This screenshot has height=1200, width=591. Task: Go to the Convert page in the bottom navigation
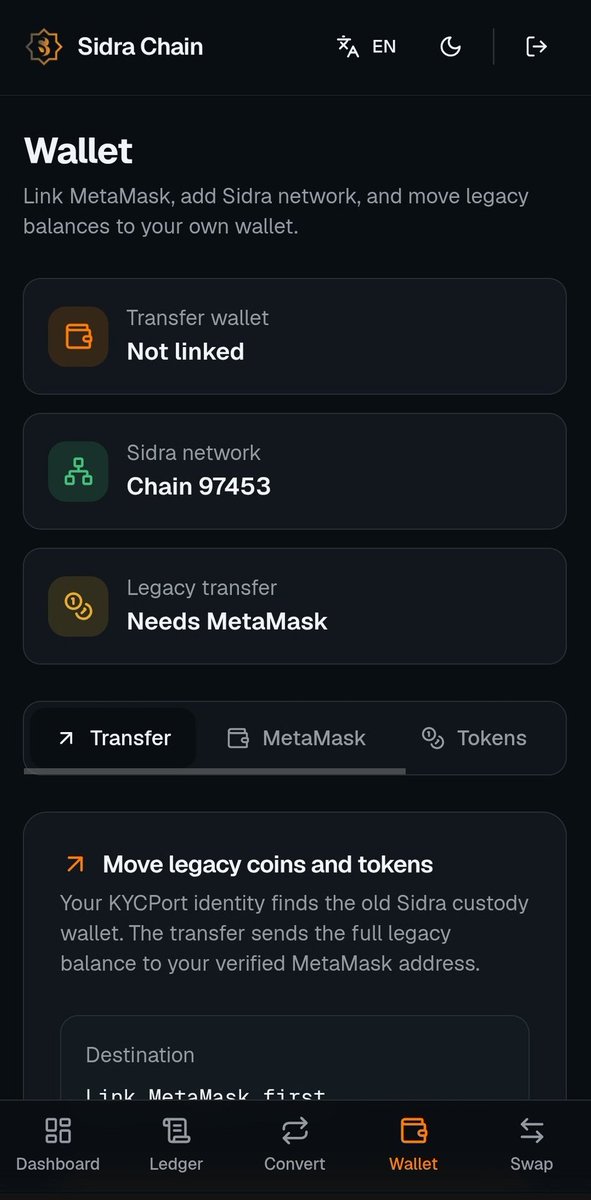(x=295, y=1145)
